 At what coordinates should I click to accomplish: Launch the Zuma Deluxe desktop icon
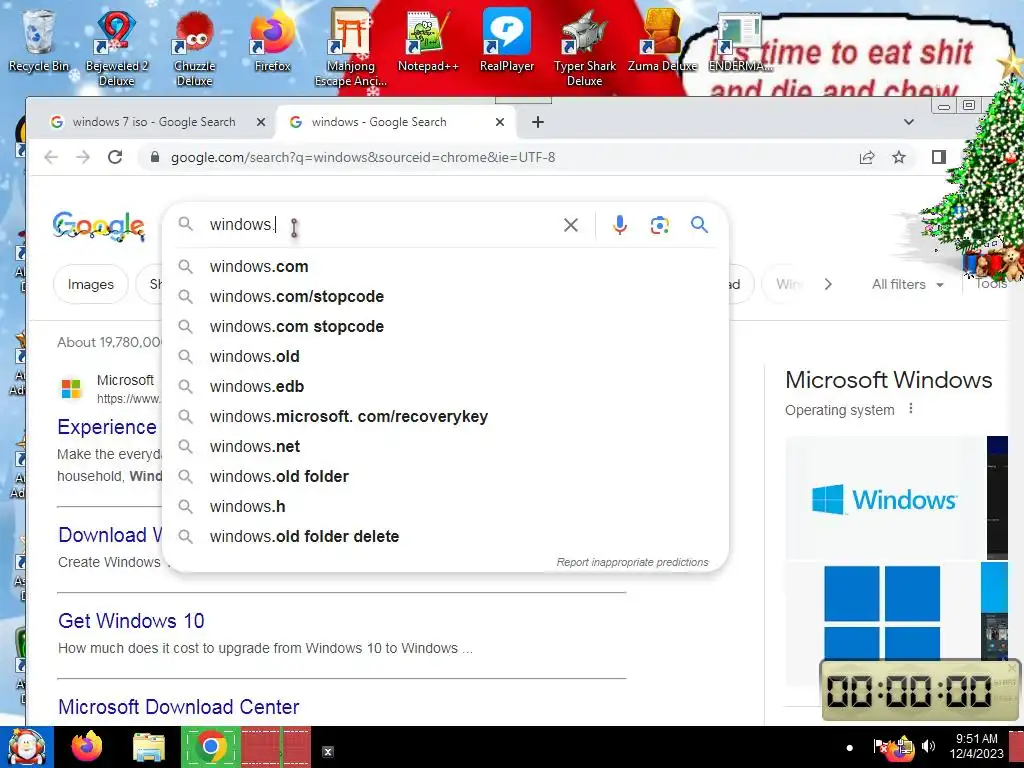(x=662, y=40)
